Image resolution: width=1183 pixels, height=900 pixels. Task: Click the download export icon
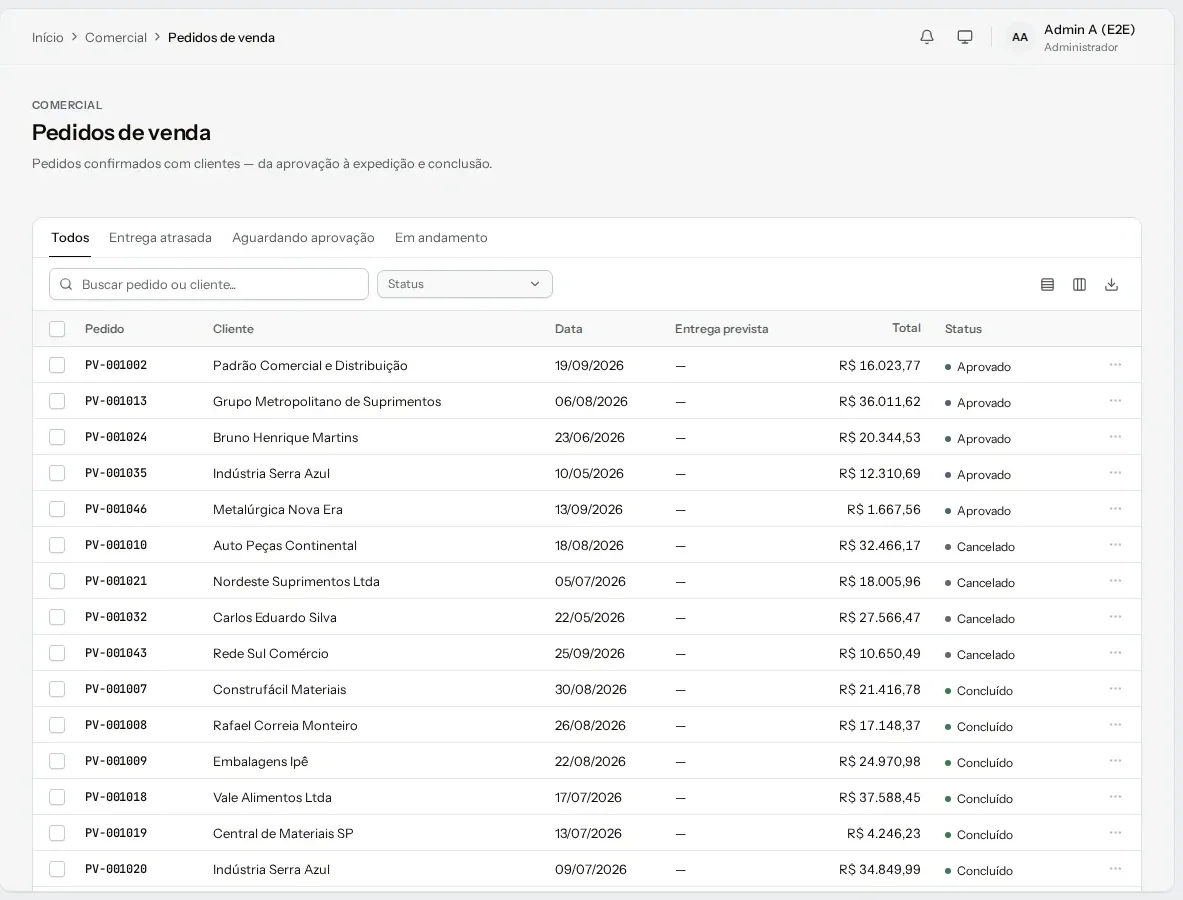click(x=1111, y=284)
